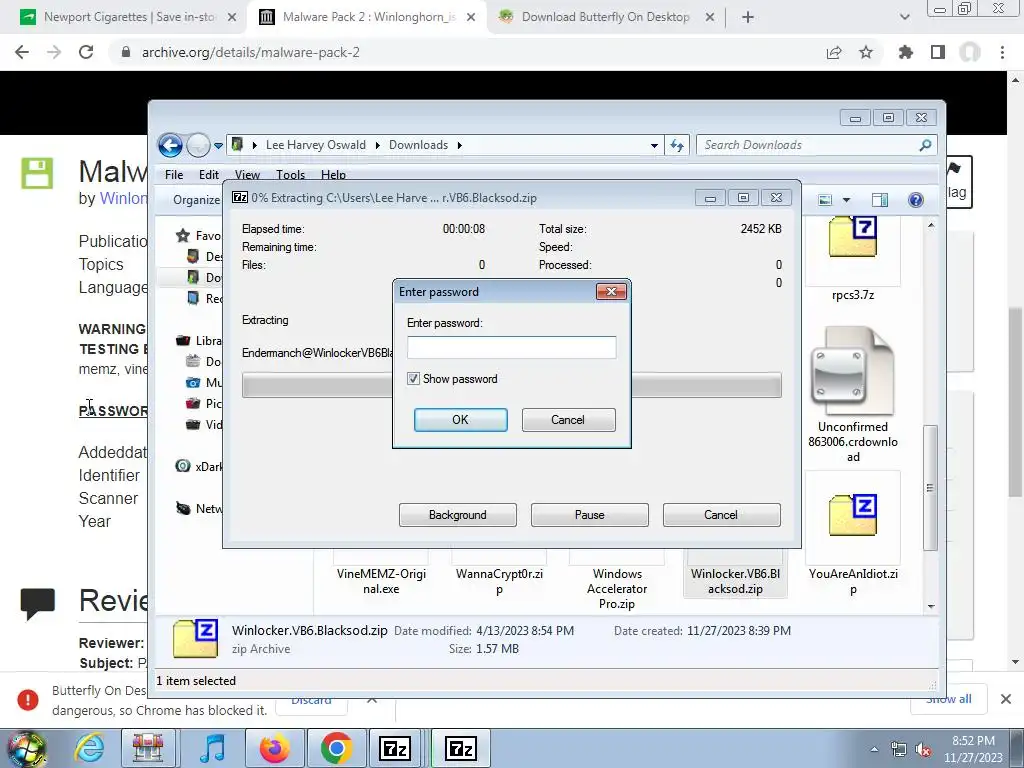Click the muted volume tray icon
Image resolution: width=1024 pixels, height=768 pixels.
click(923, 750)
